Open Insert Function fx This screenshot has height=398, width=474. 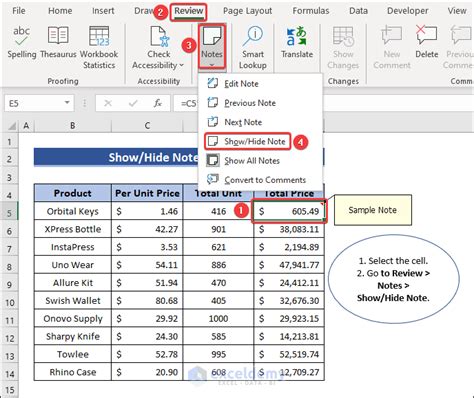[157, 103]
